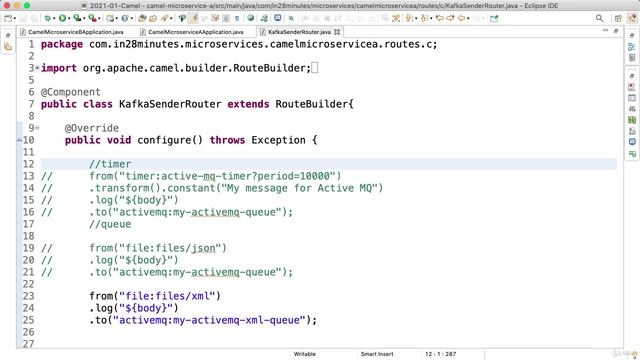The image size is (640, 360).
Task: Click the Pin Editor icon
Action: coord(291,18)
